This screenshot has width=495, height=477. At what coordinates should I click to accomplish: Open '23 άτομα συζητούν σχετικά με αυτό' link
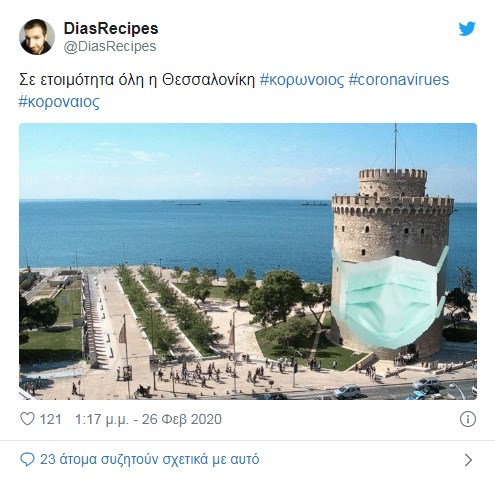150,459
